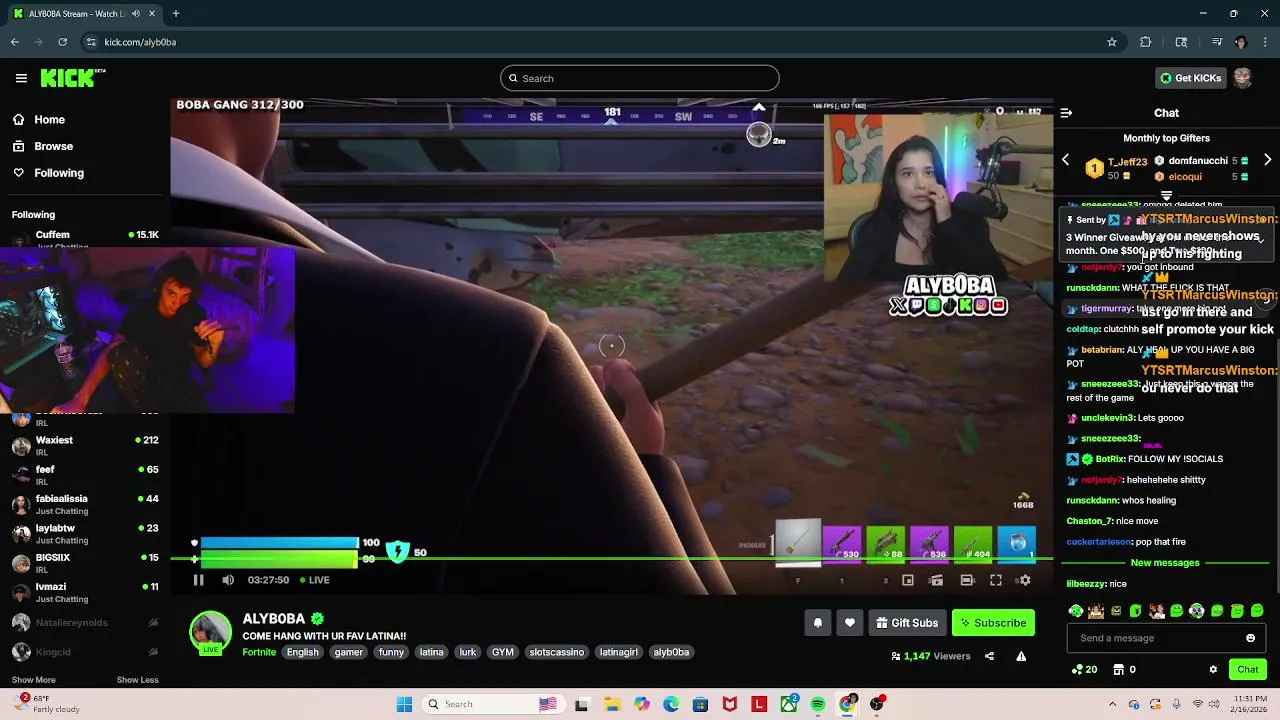Collapse the Monthly top Gifters section

click(x=1166, y=195)
